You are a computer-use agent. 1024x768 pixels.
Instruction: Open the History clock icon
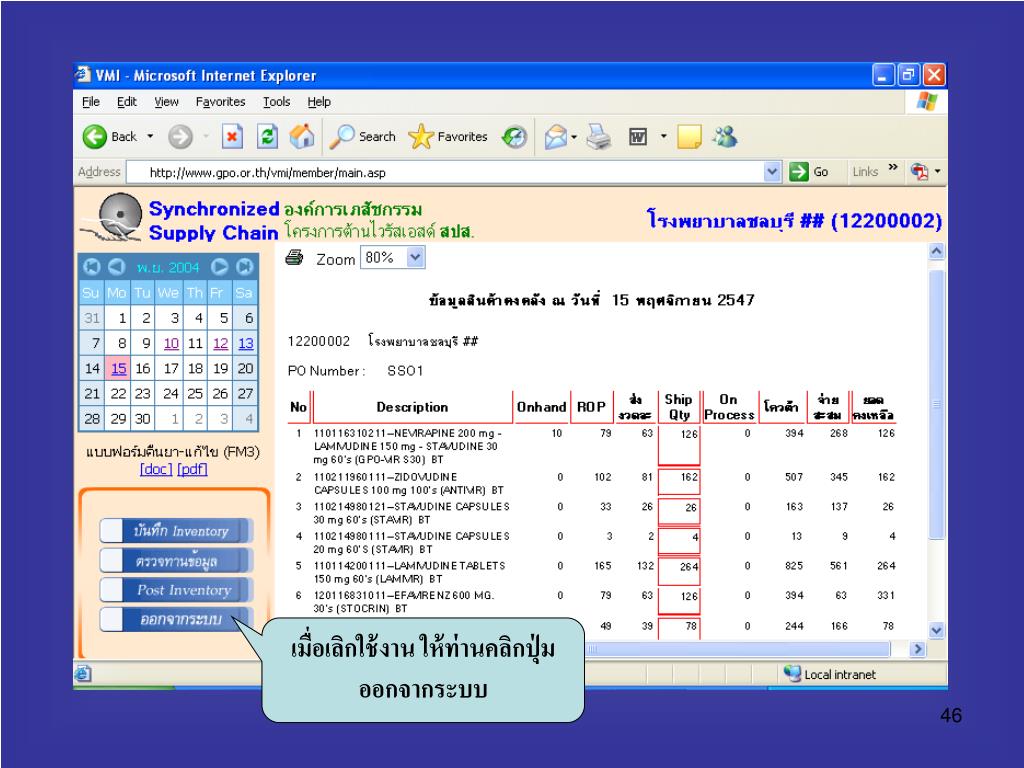[515, 136]
